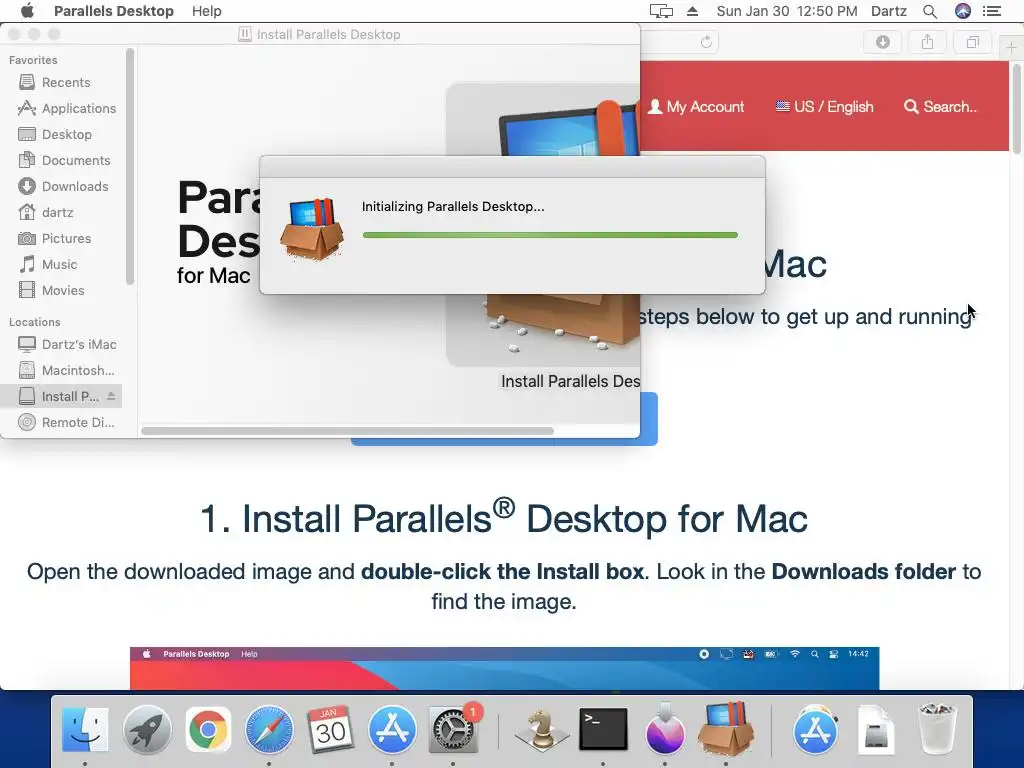Open Notification Center list icon
Image resolution: width=1024 pixels, height=768 pixels.
pyautogui.click(x=992, y=11)
